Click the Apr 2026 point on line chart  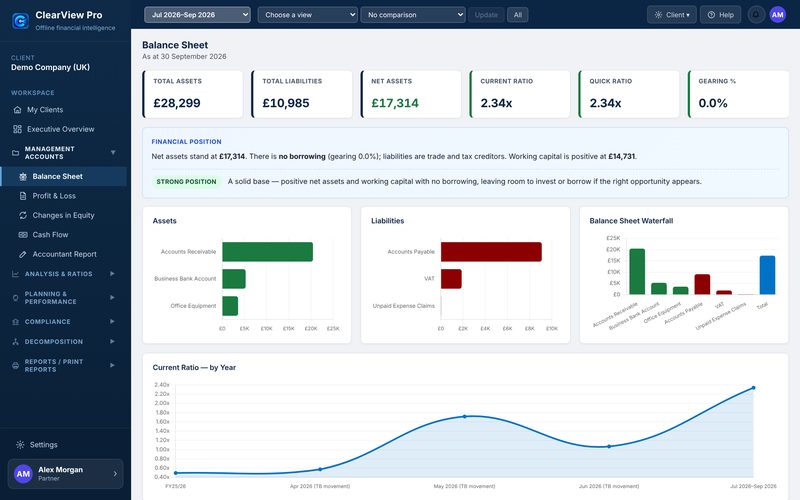click(x=320, y=469)
